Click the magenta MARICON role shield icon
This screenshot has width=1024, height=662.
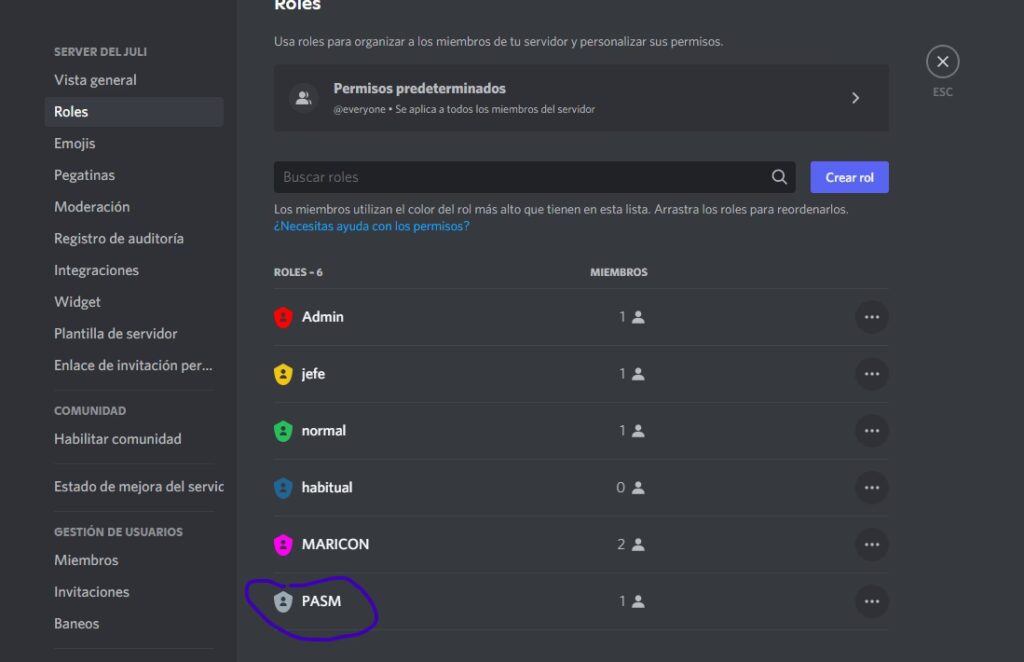pyautogui.click(x=283, y=544)
